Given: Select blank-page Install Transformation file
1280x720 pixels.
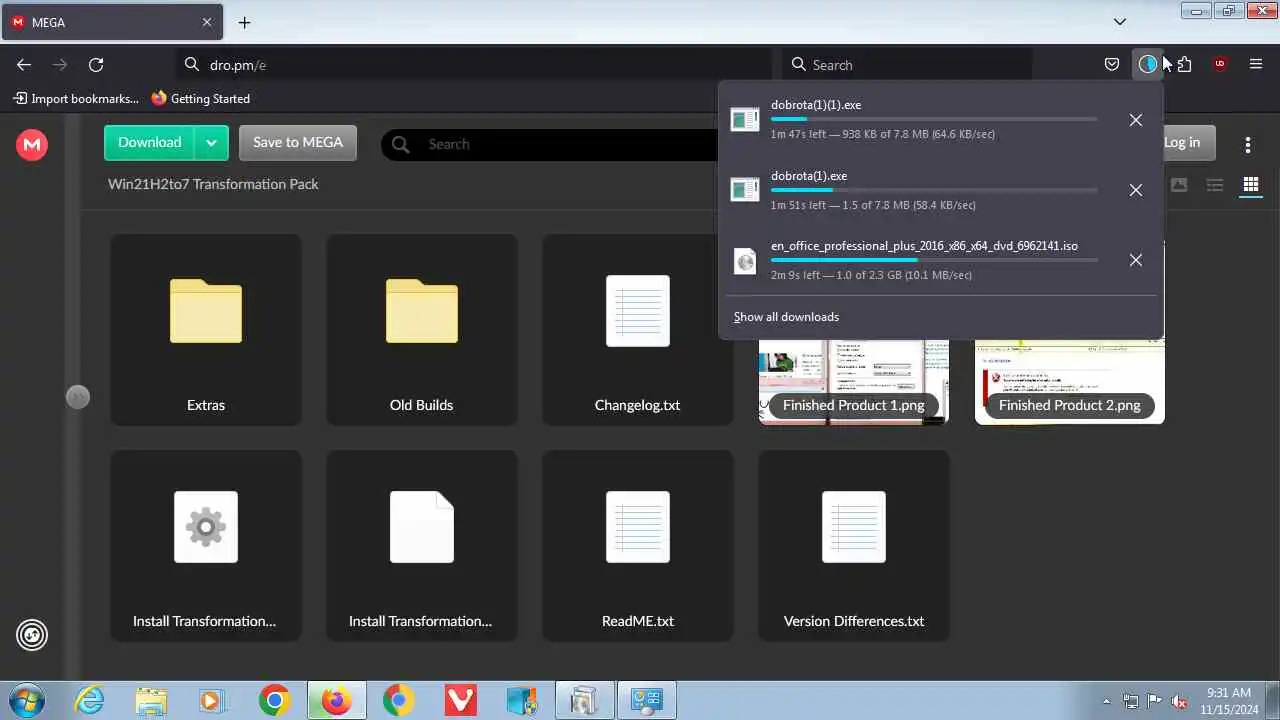Looking at the screenshot, I should click(x=422, y=546).
